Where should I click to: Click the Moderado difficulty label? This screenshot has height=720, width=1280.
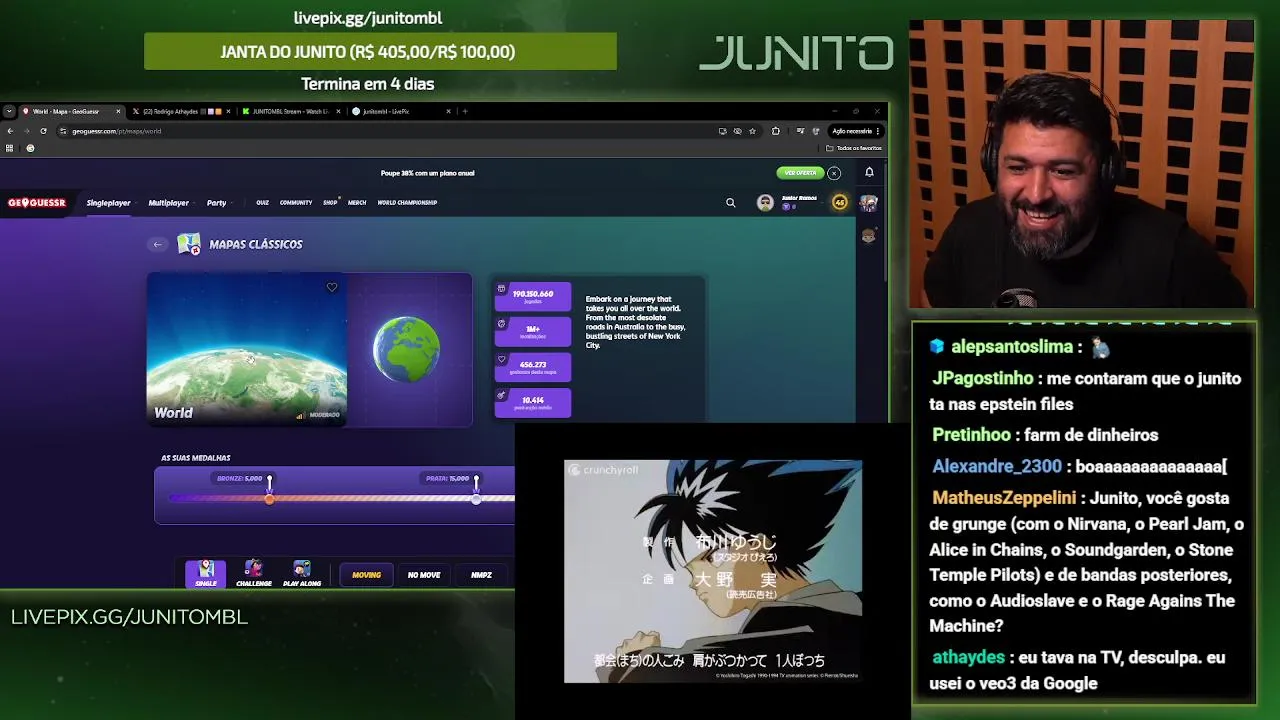pos(324,415)
